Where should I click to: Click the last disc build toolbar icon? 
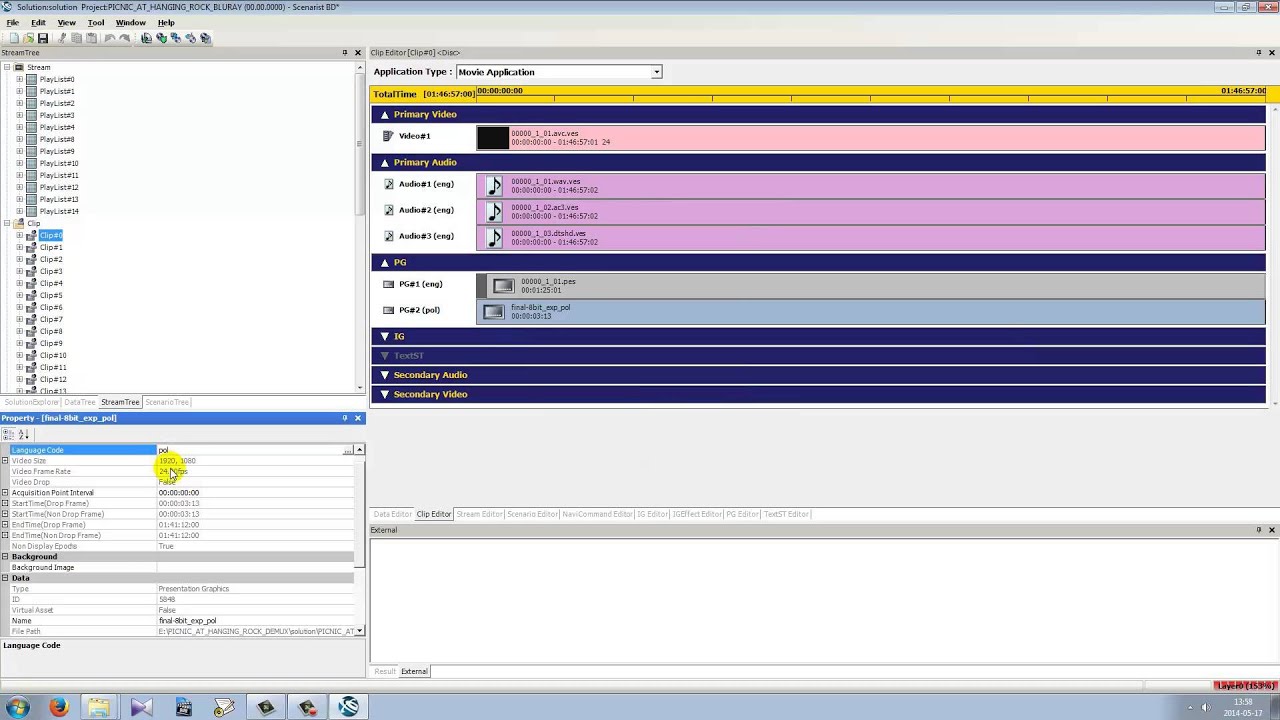point(206,38)
